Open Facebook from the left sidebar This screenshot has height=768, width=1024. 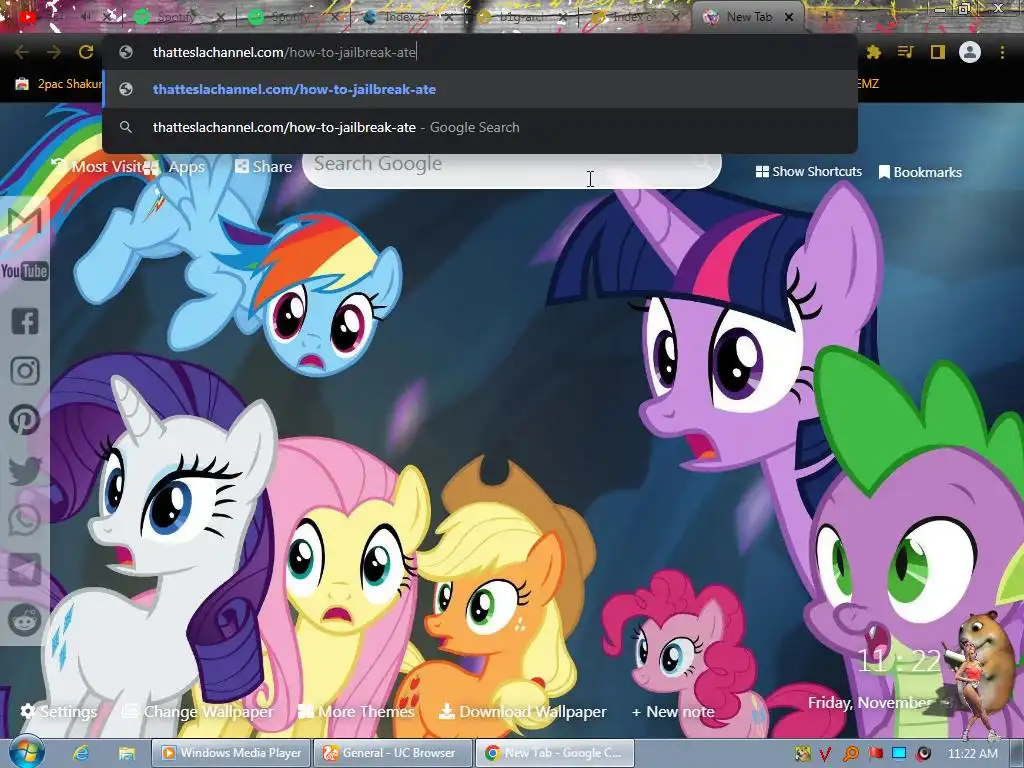click(x=25, y=321)
